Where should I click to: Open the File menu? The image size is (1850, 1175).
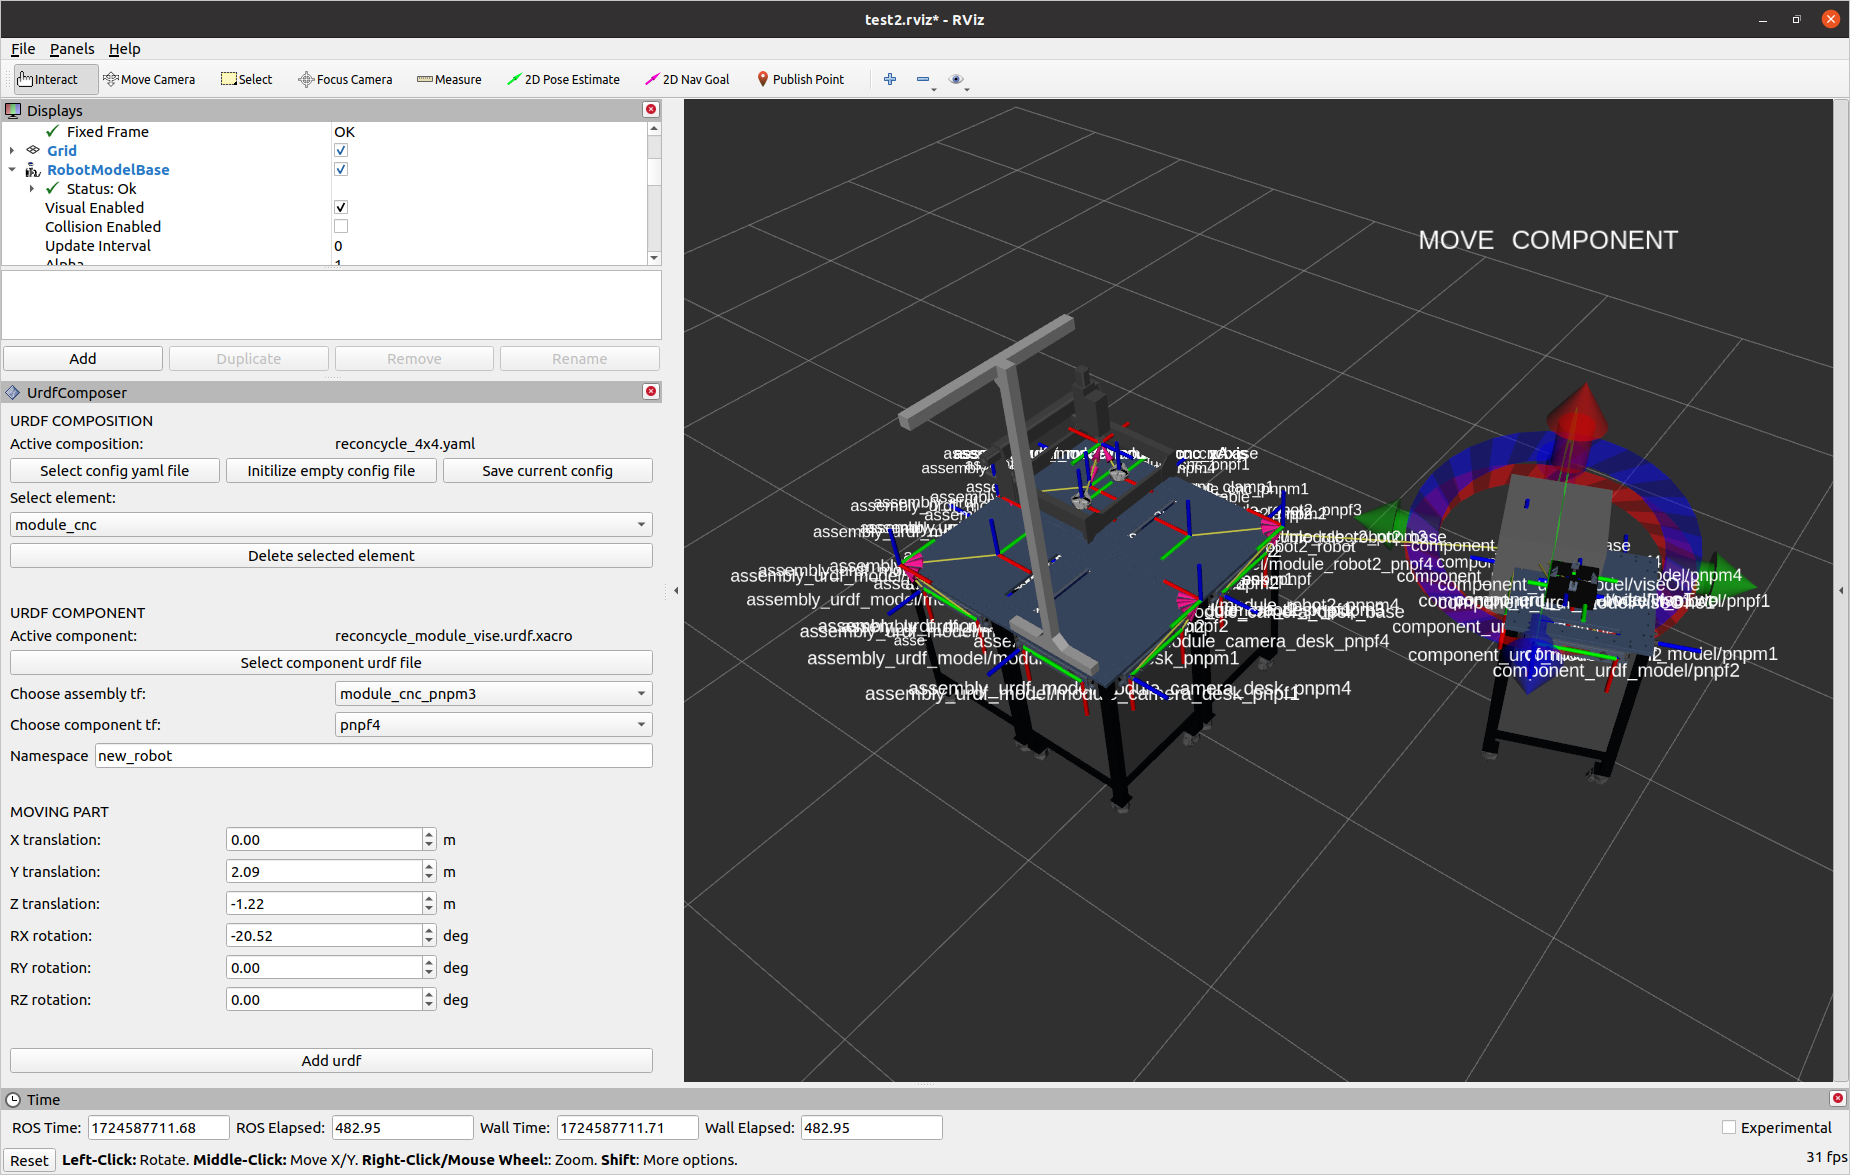click(x=23, y=48)
